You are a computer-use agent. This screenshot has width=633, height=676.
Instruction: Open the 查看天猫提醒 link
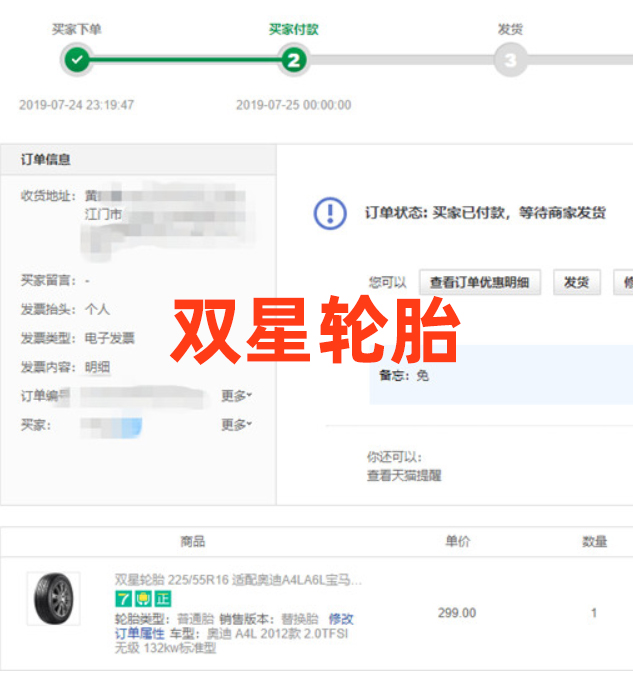tap(404, 476)
